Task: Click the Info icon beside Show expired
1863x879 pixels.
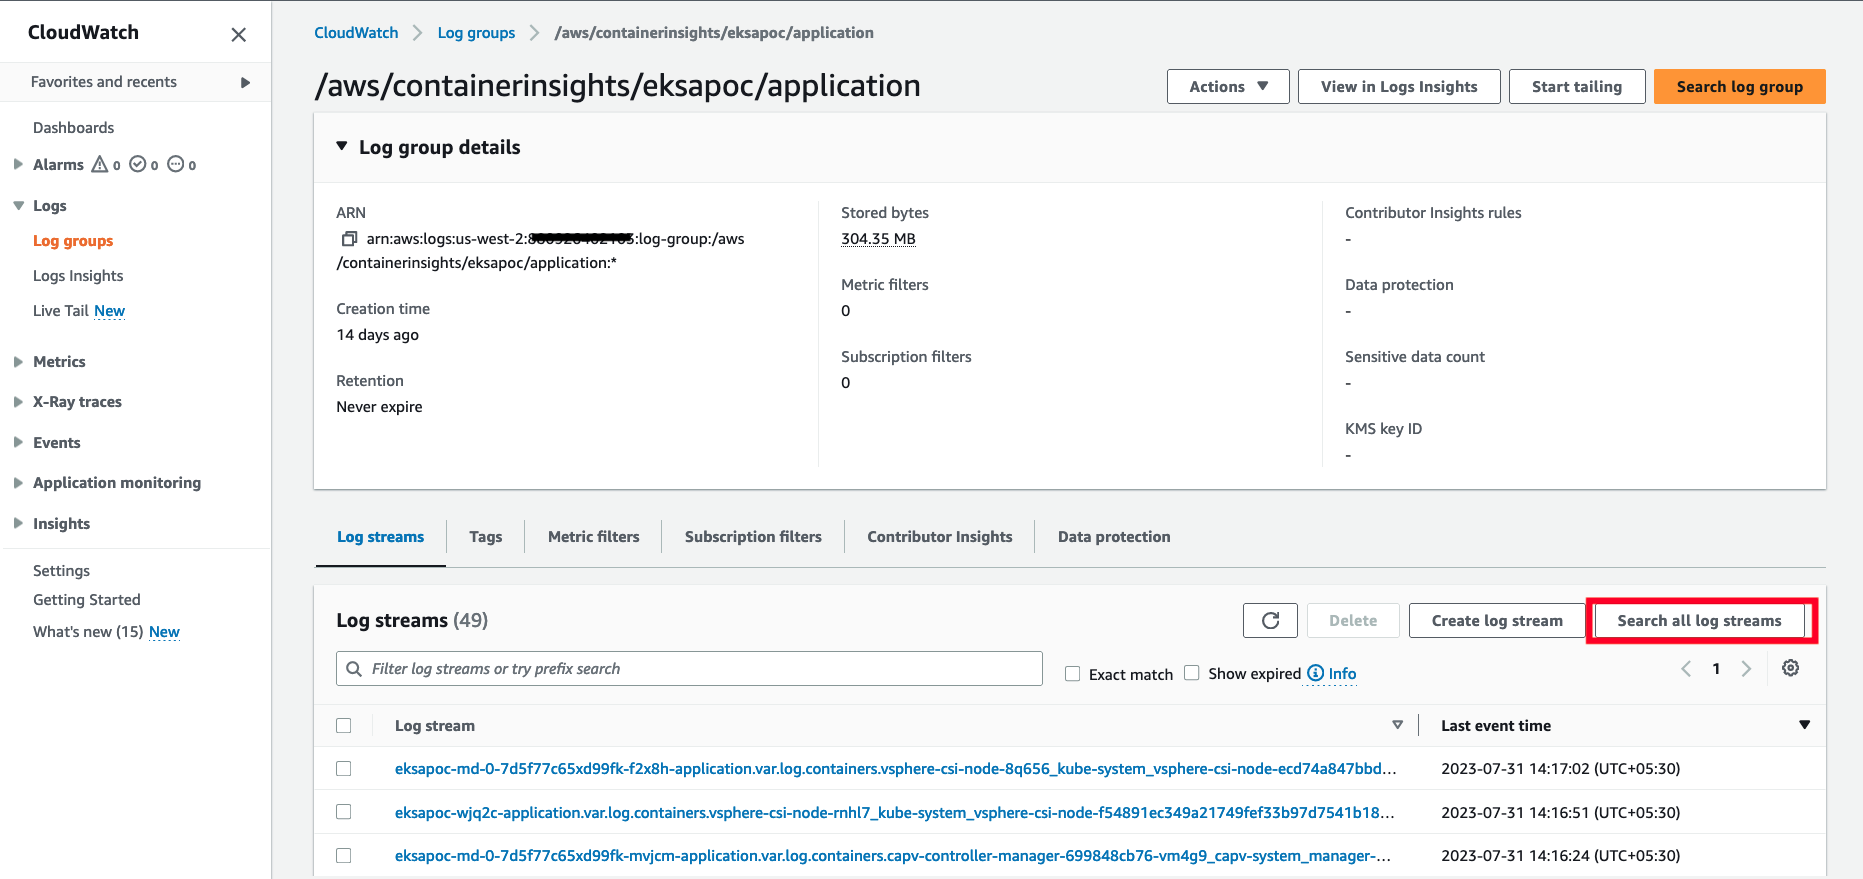Action: pyautogui.click(x=1316, y=673)
